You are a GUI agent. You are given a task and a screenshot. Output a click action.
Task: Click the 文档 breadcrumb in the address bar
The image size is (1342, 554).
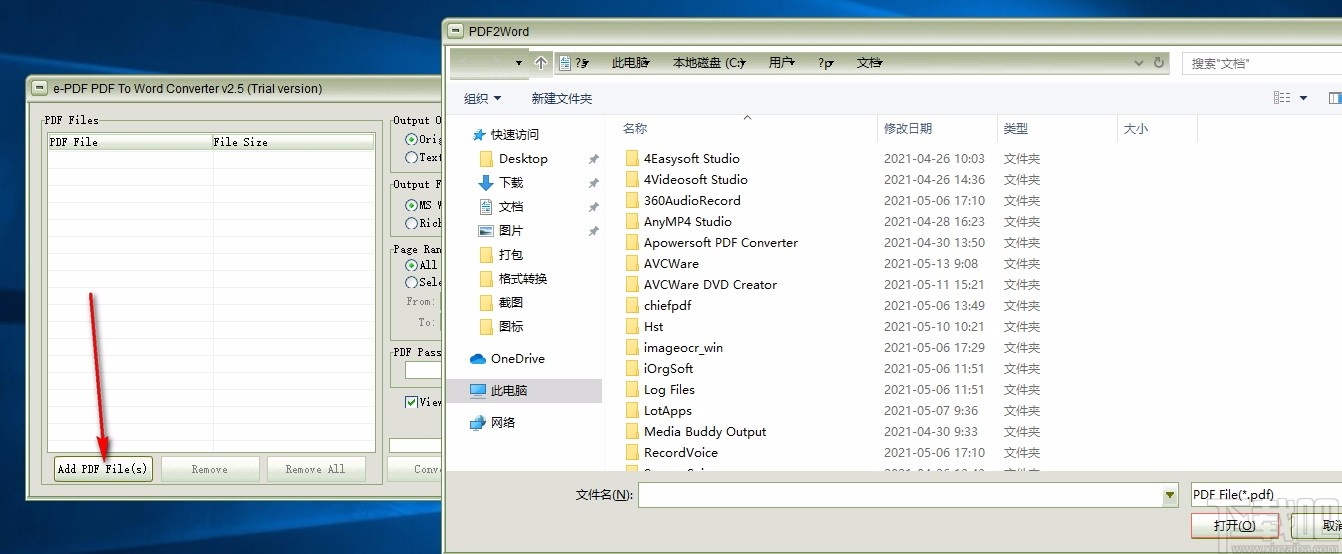(869, 62)
